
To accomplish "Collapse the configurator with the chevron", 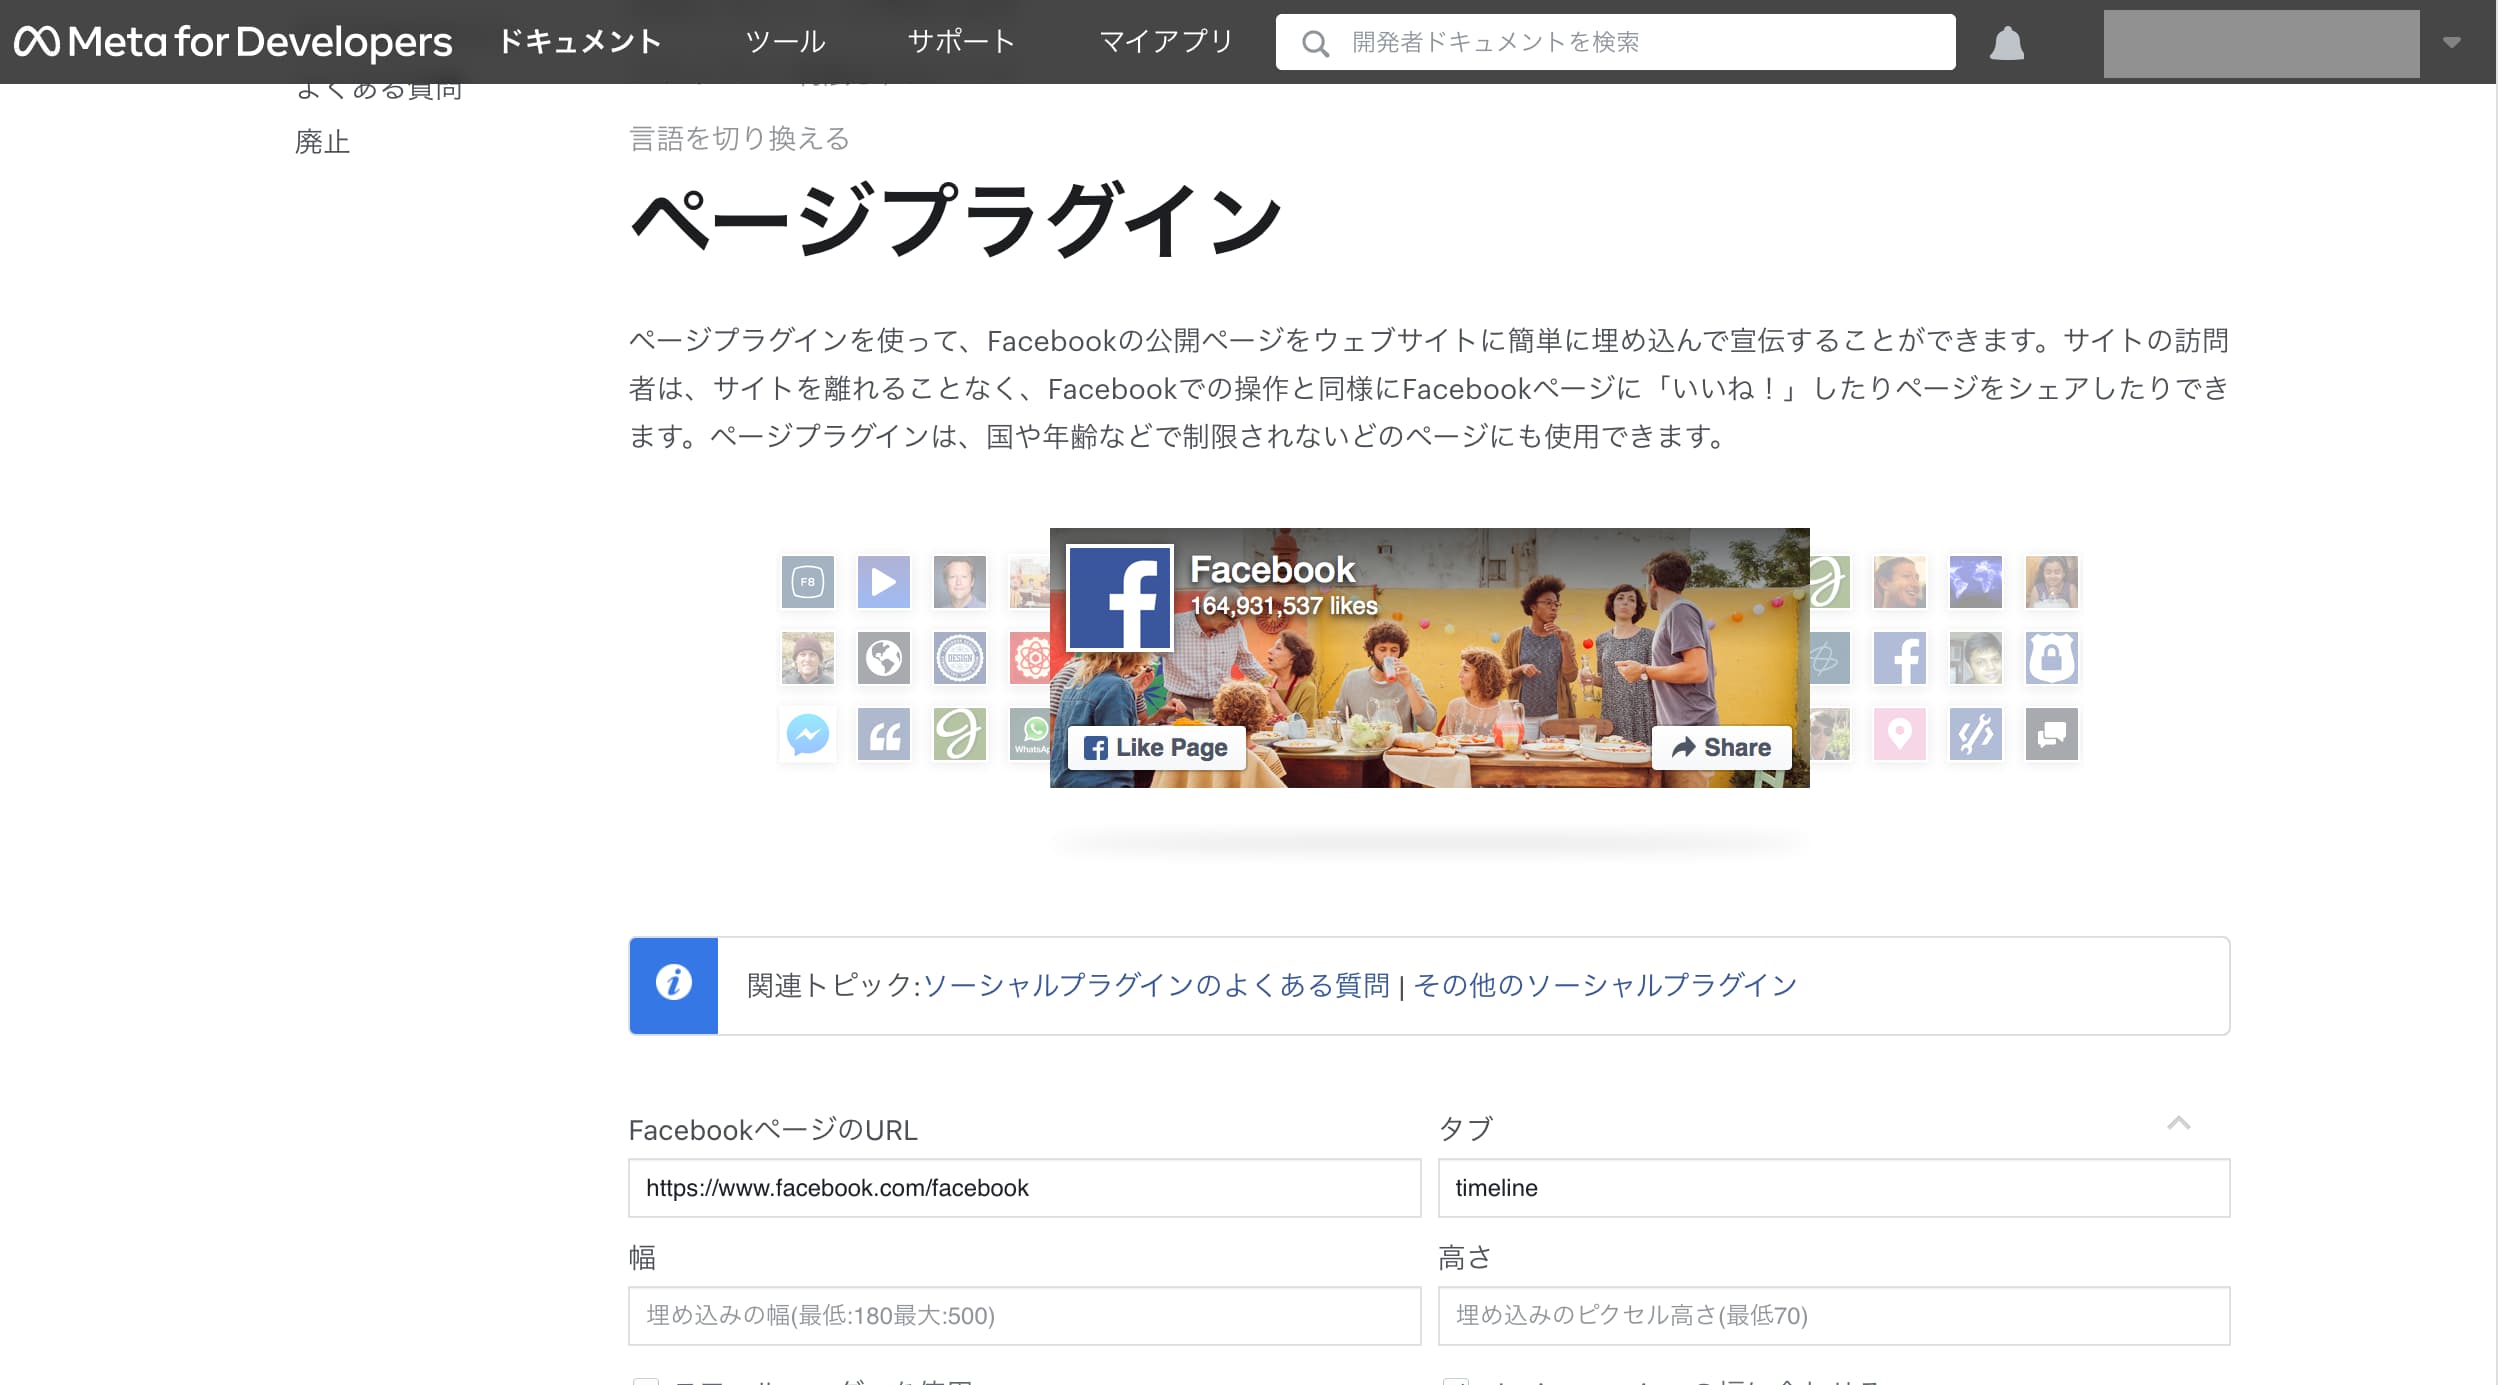I will (x=2178, y=1124).
